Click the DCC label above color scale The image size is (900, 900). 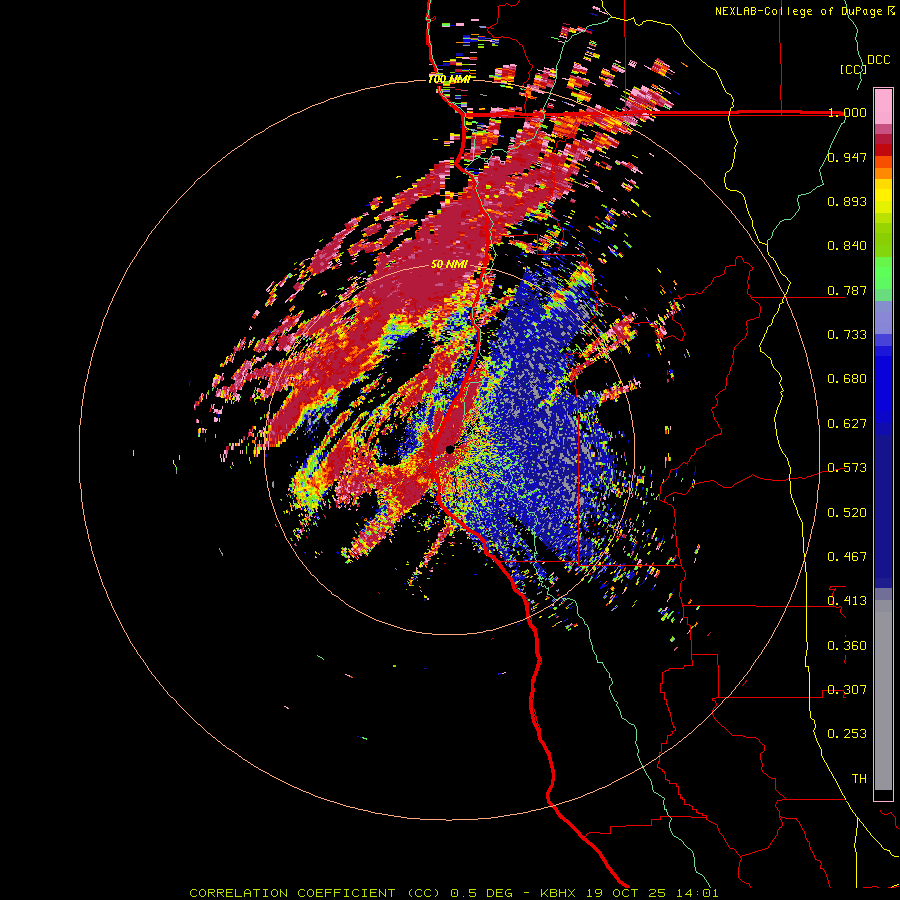pos(878,59)
